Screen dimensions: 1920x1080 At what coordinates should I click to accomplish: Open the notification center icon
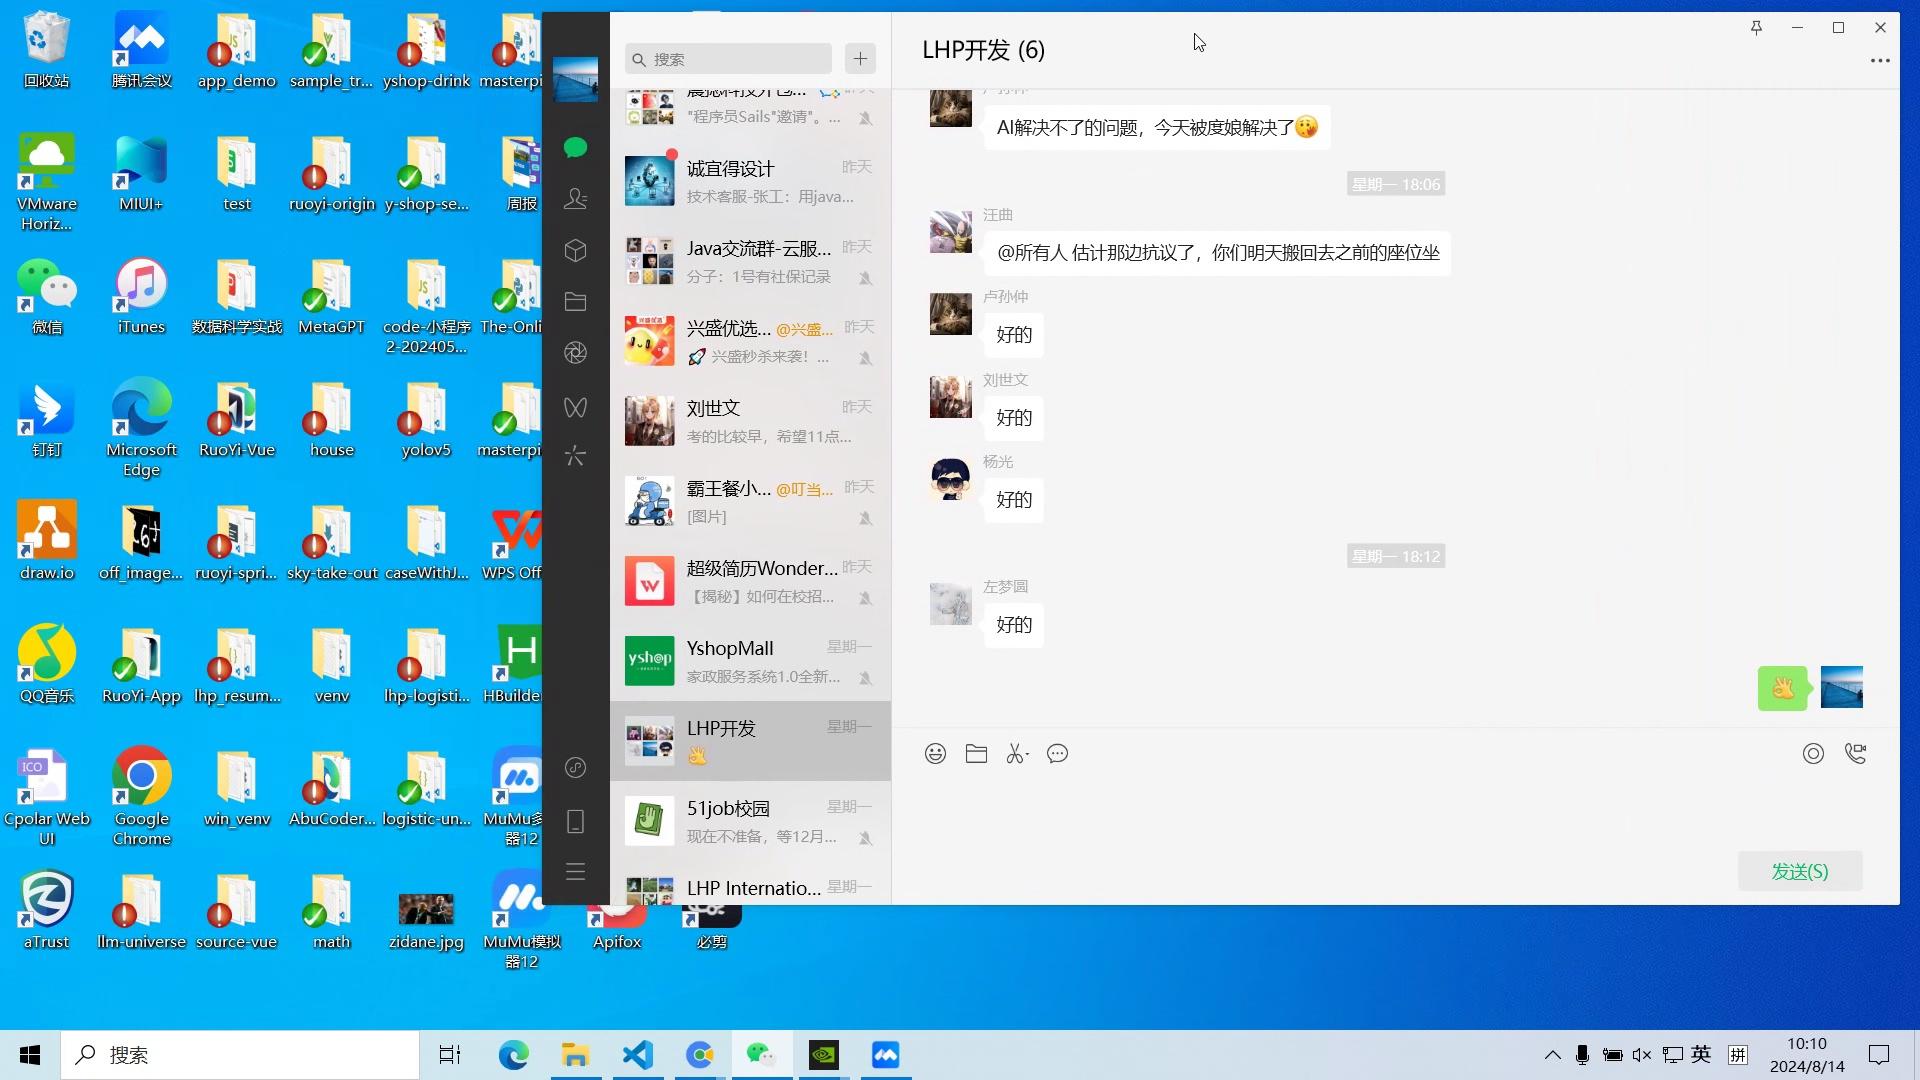(1879, 1055)
